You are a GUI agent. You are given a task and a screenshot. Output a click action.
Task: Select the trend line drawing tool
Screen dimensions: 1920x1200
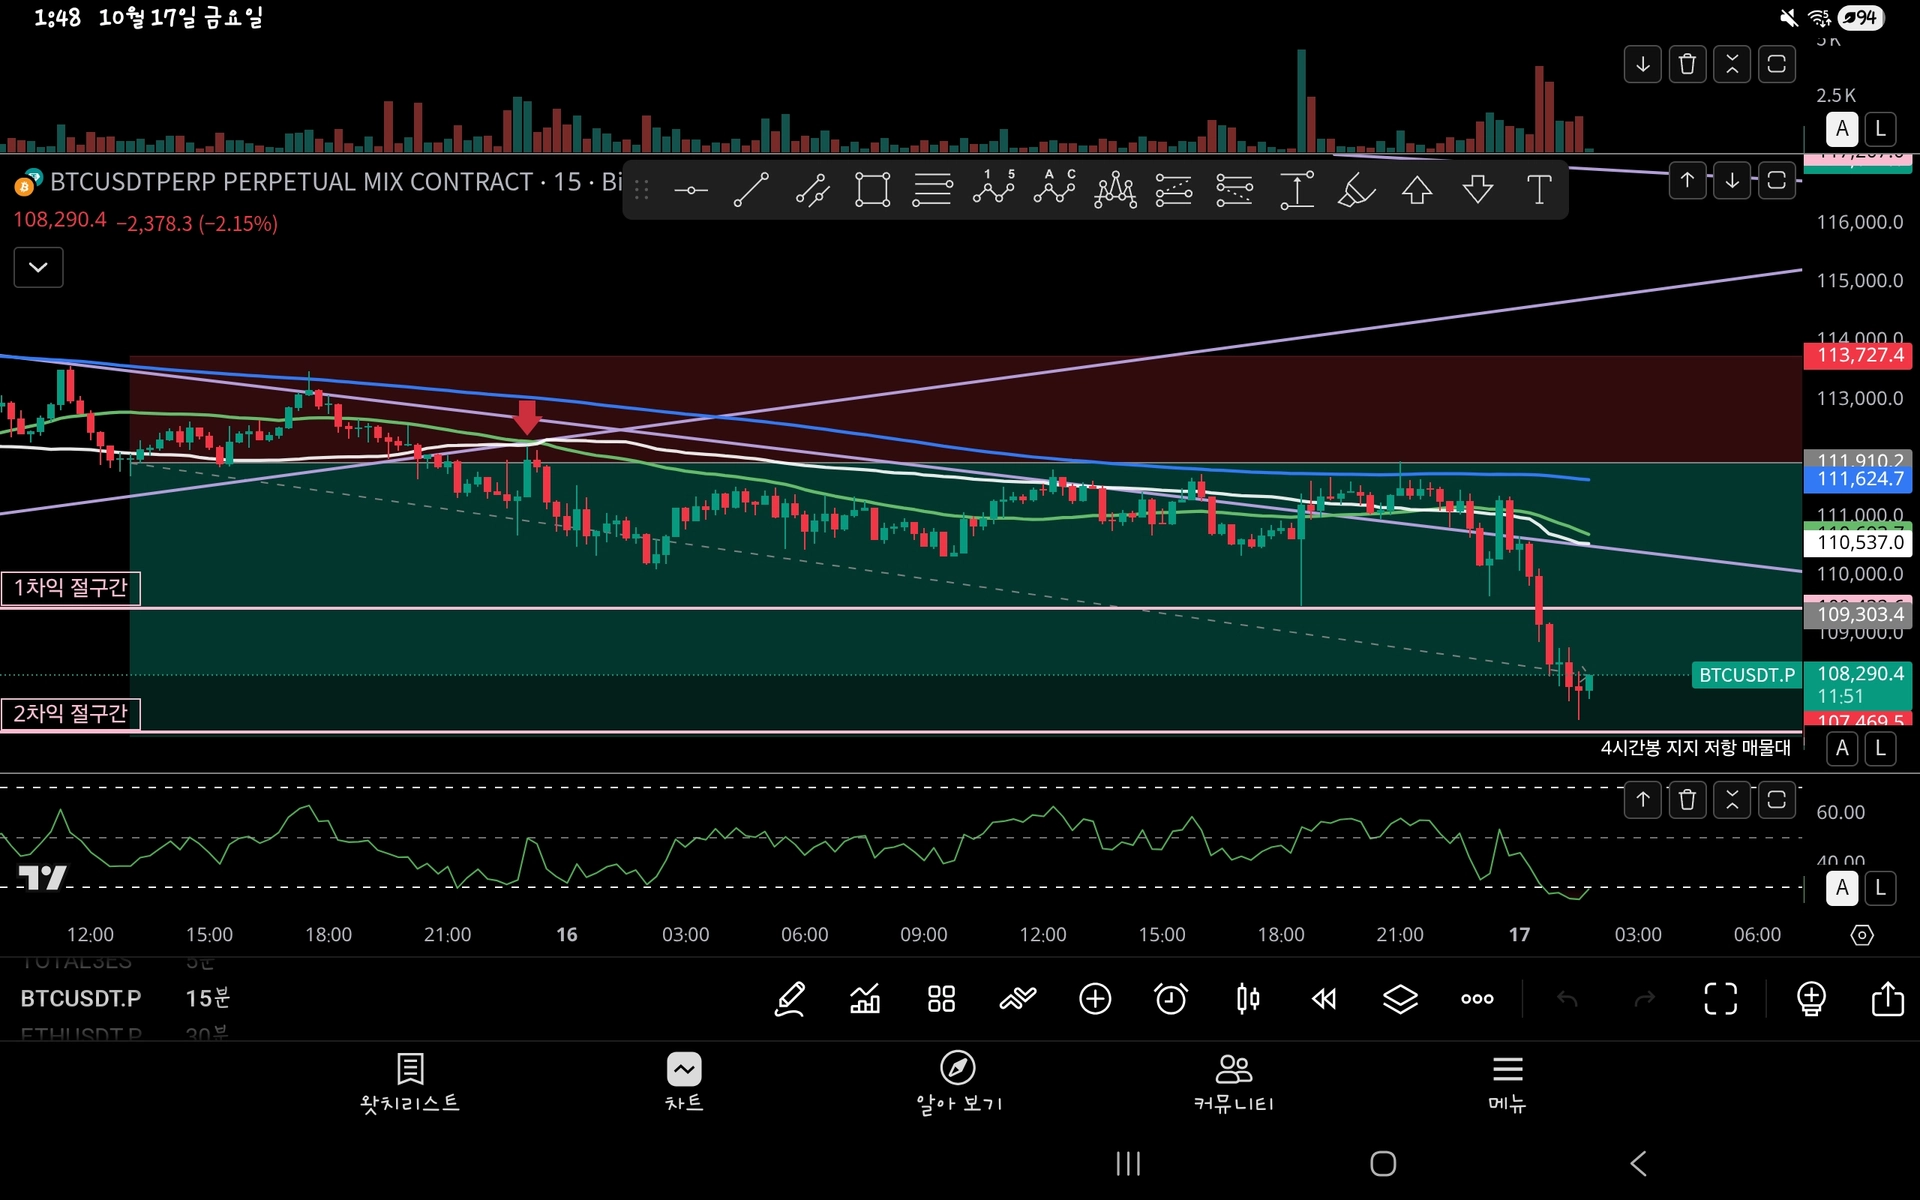(751, 189)
